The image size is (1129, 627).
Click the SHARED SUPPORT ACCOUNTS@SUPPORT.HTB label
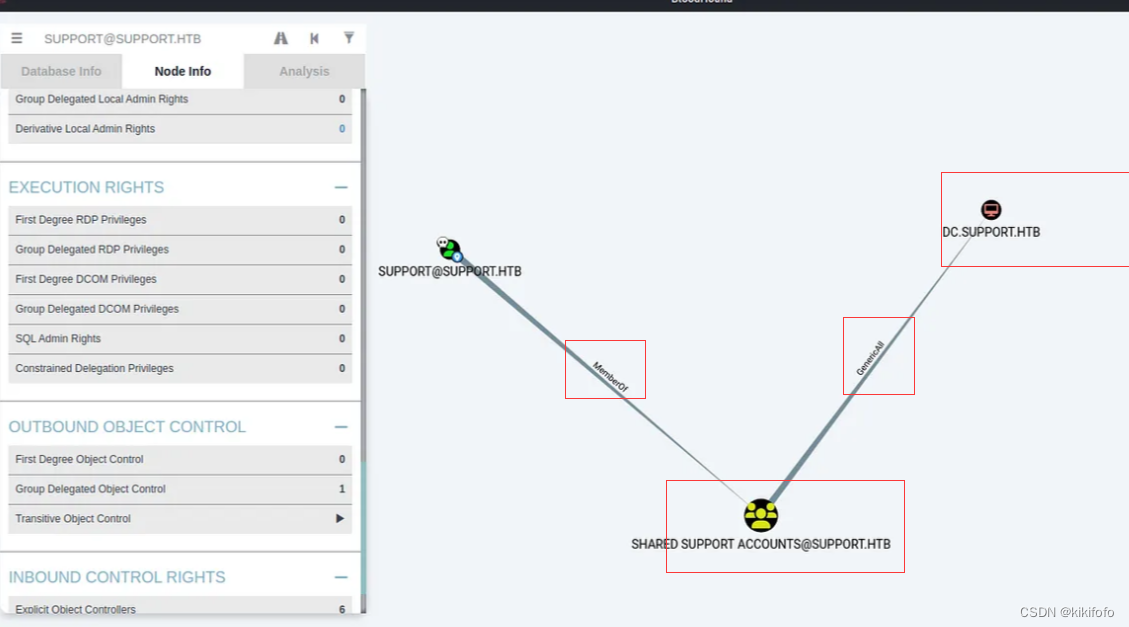(760, 544)
